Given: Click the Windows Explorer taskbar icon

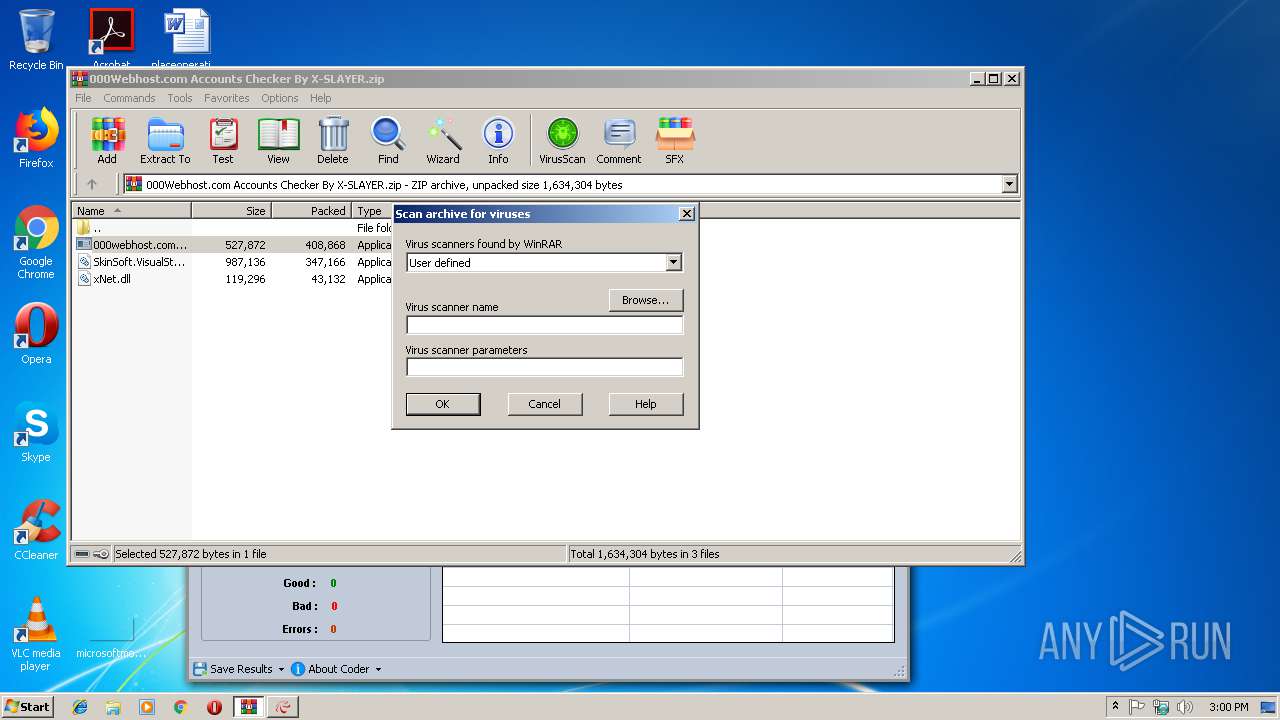Looking at the screenshot, I should click(x=113, y=707).
